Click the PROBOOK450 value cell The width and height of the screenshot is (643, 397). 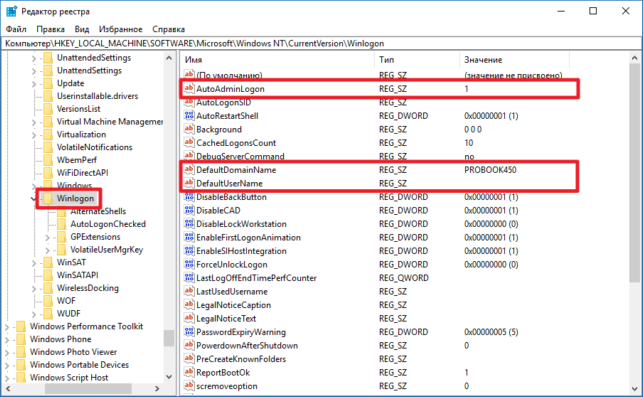tap(490, 170)
